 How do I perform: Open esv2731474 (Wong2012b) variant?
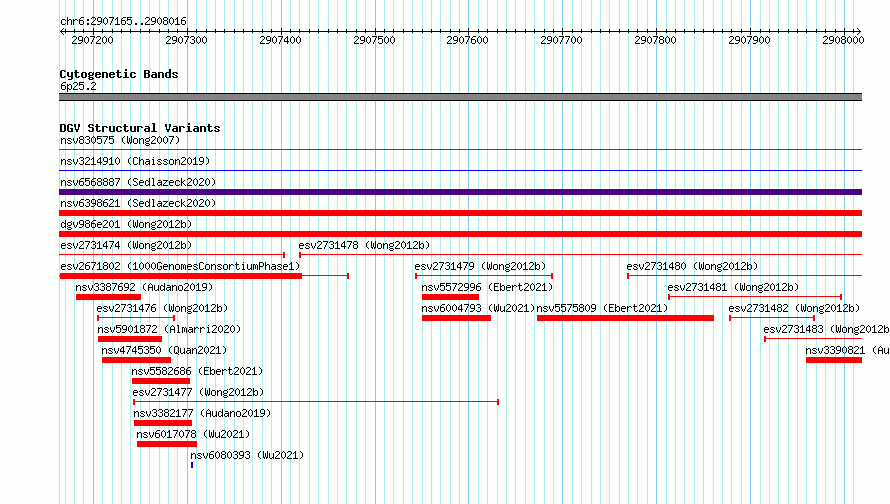(x=126, y=245)
